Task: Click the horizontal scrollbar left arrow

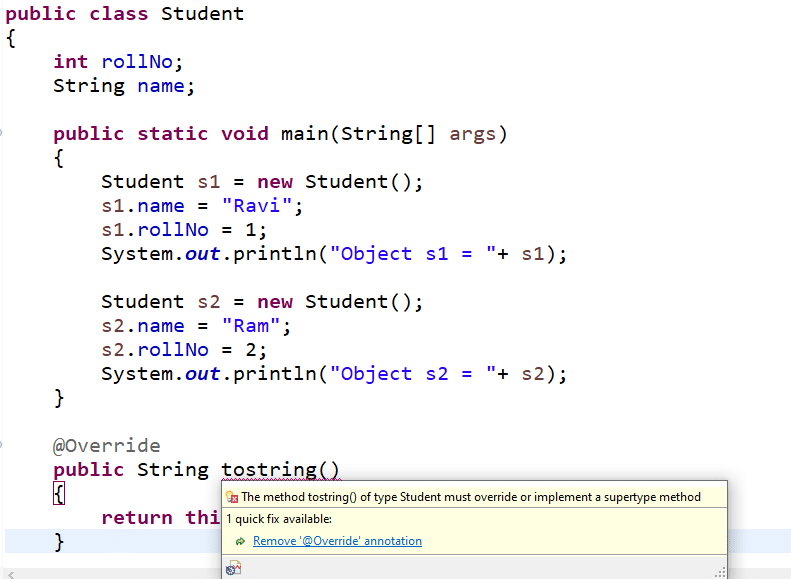Action: tap(11, 574)
